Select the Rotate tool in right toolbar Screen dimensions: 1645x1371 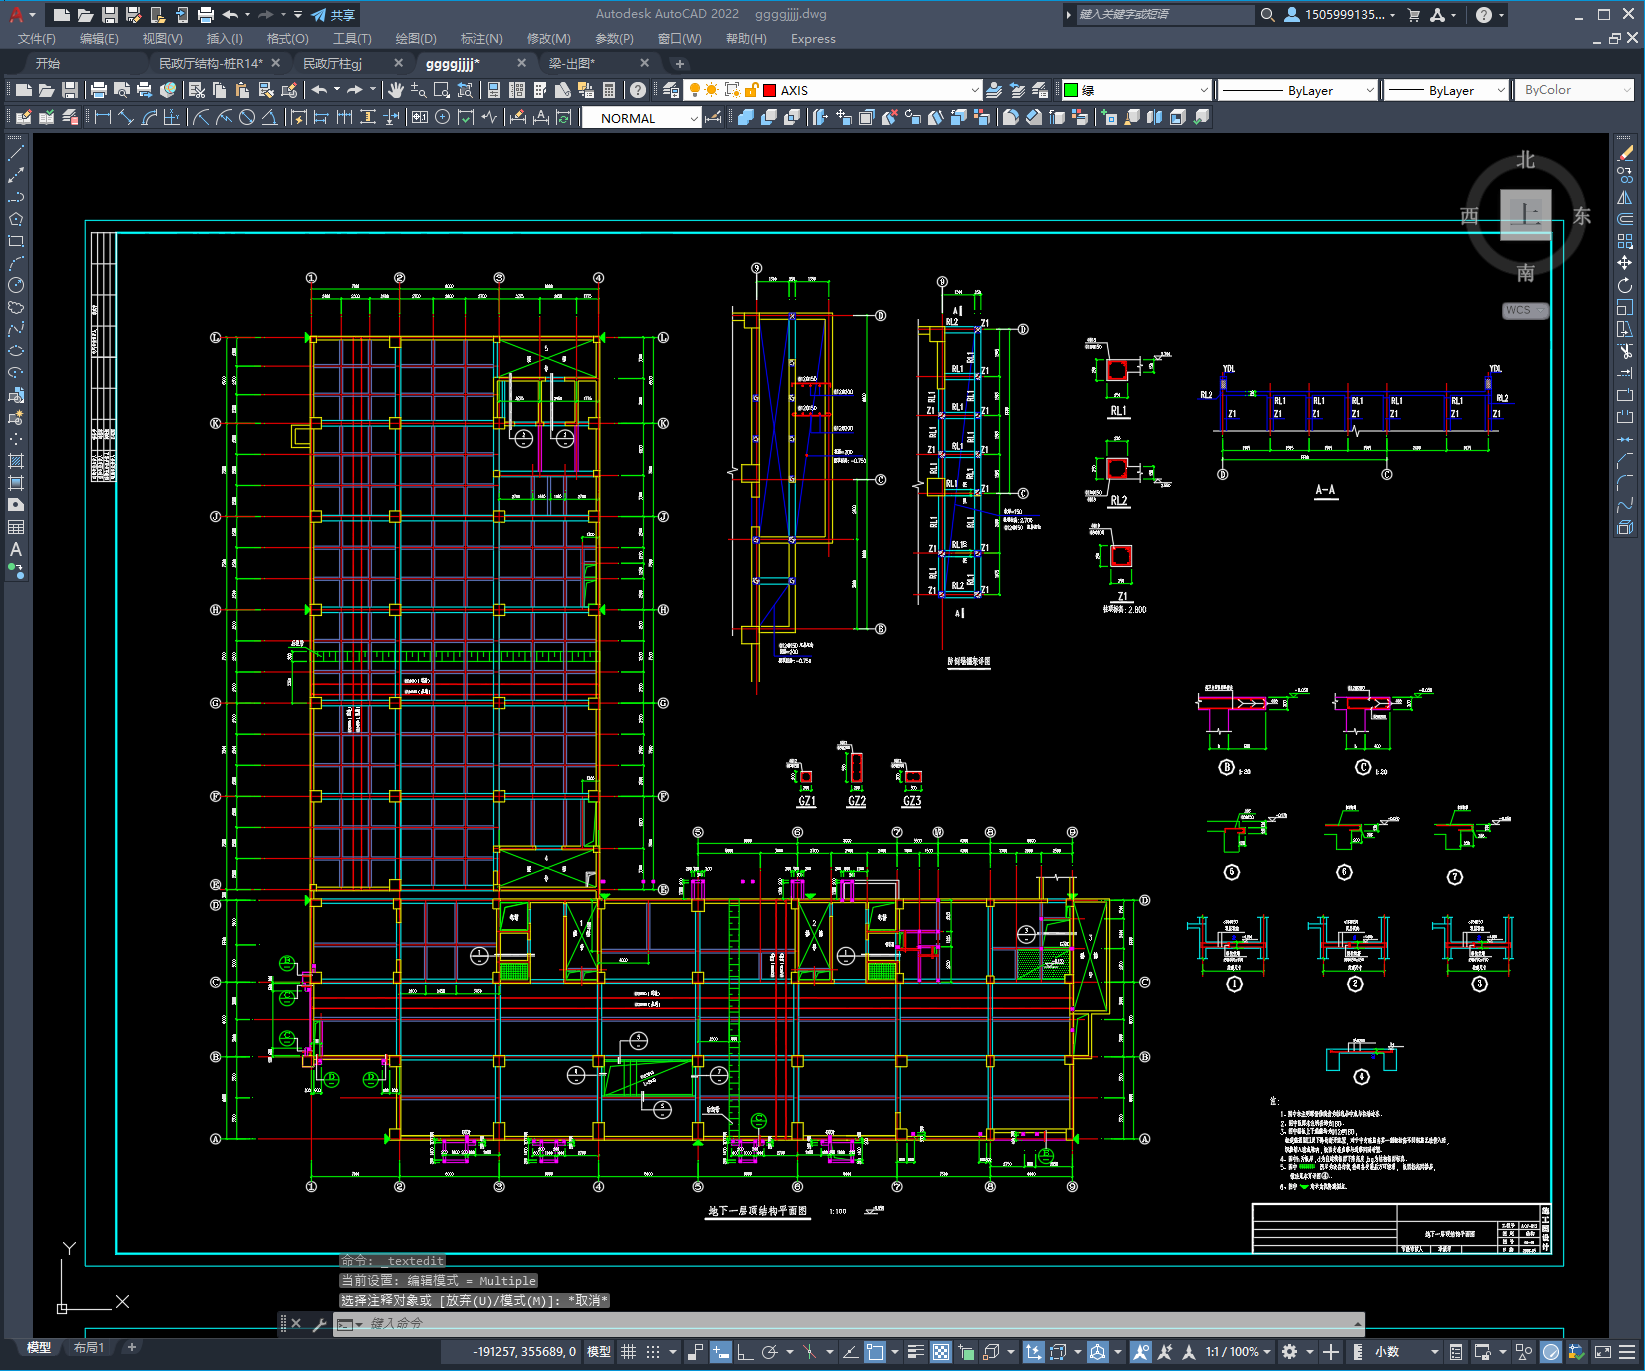(x=1625, y=285)
